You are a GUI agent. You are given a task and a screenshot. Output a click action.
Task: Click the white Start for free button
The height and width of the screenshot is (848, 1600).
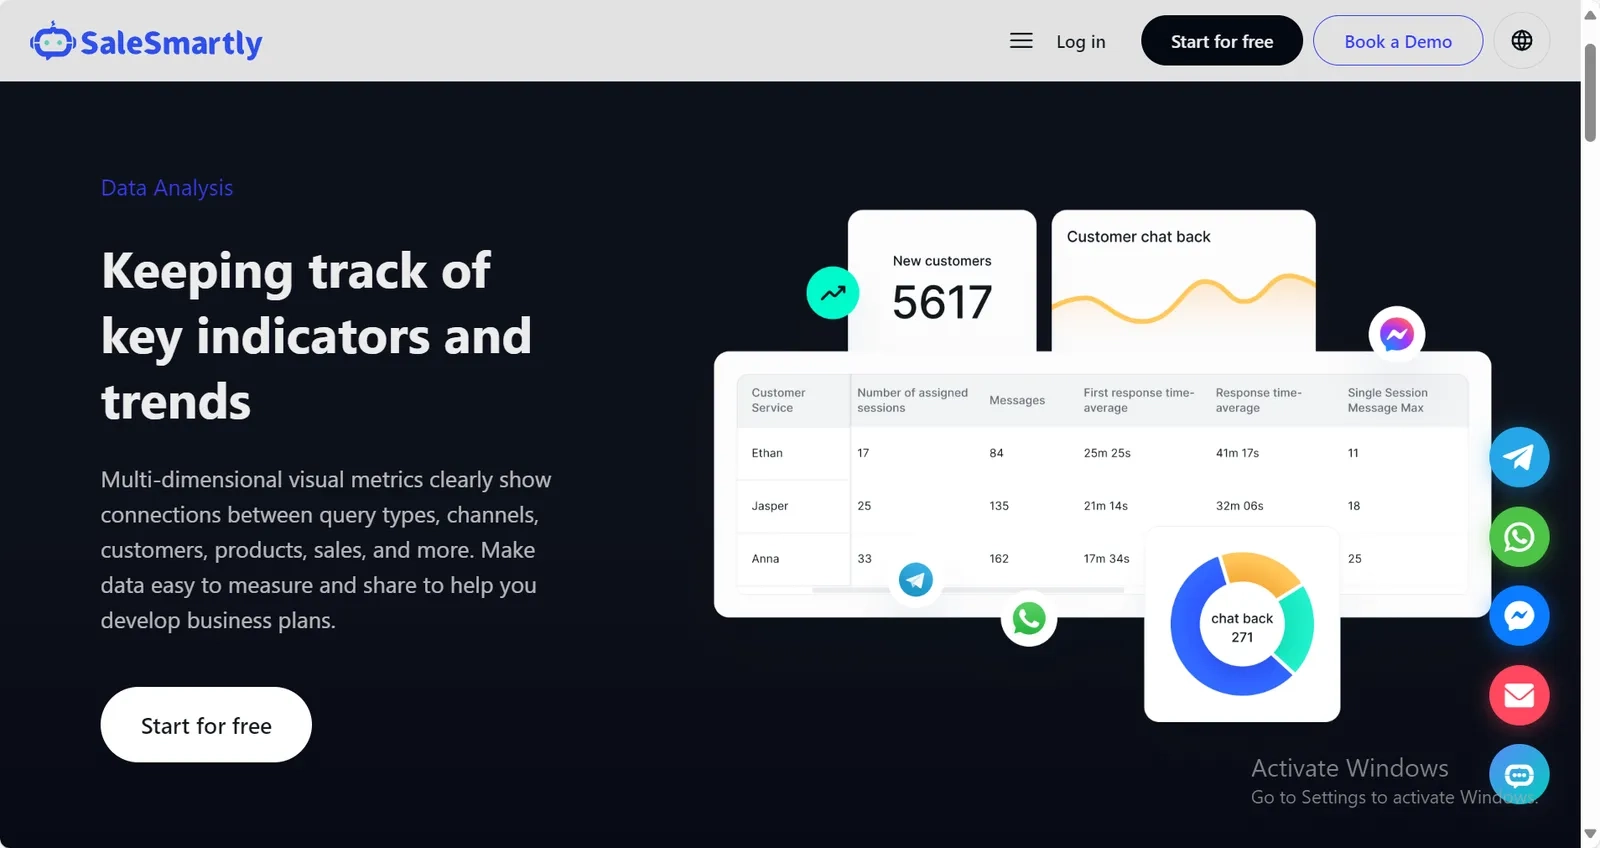[x=206, y=725]
